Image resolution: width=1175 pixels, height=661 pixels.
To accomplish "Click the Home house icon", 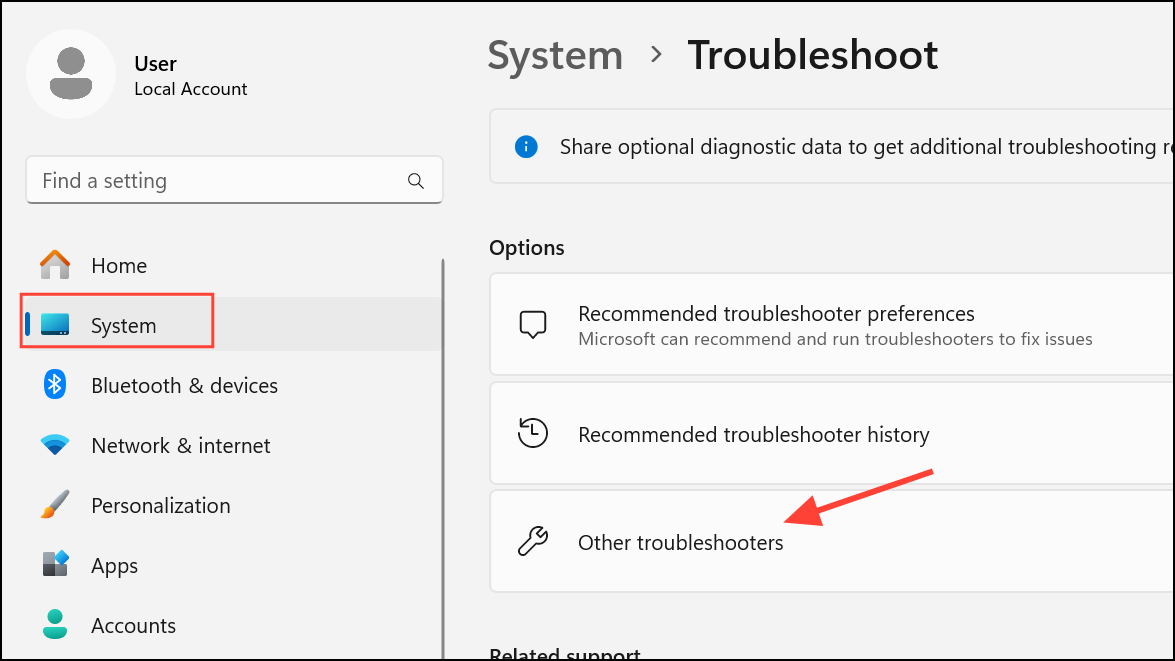I will click(55, 265).
